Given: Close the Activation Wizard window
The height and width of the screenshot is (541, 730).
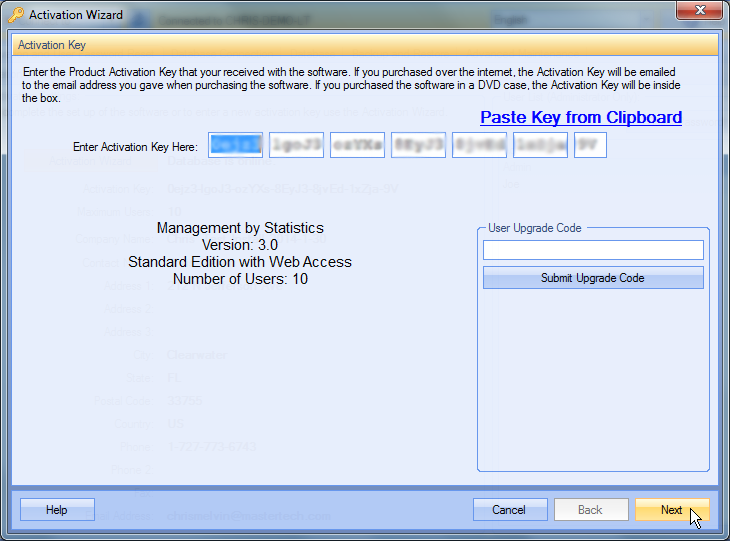Looking at the screenshot, I should click(700, 10).
